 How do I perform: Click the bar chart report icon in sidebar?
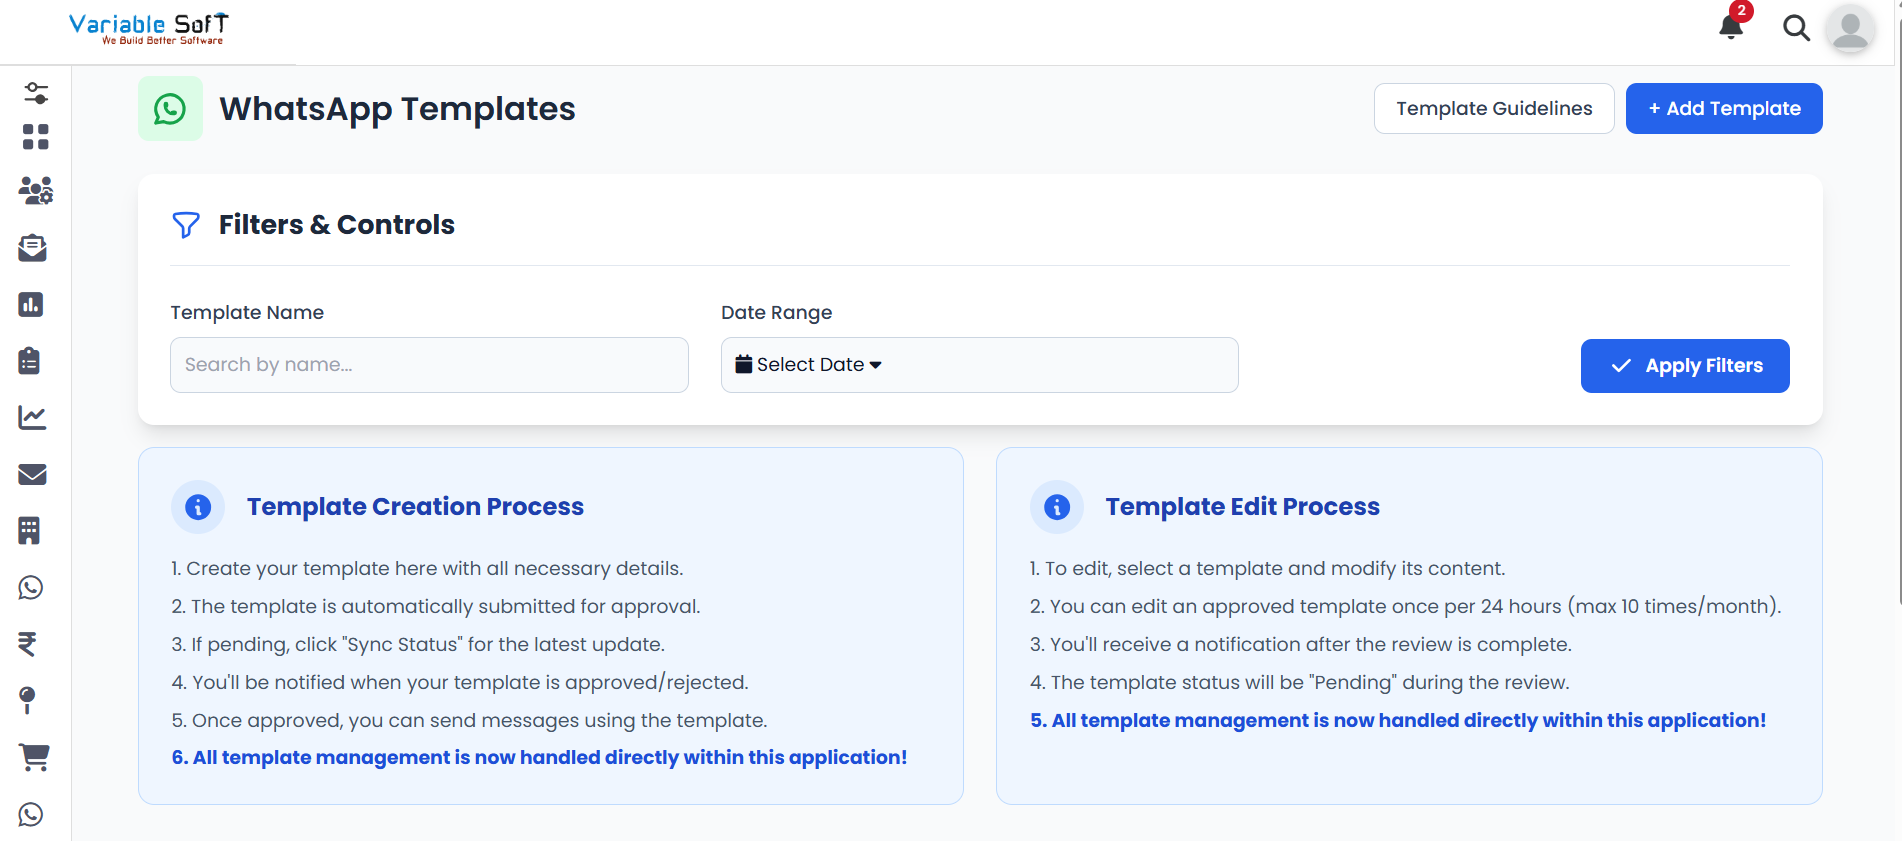(31, 304)
